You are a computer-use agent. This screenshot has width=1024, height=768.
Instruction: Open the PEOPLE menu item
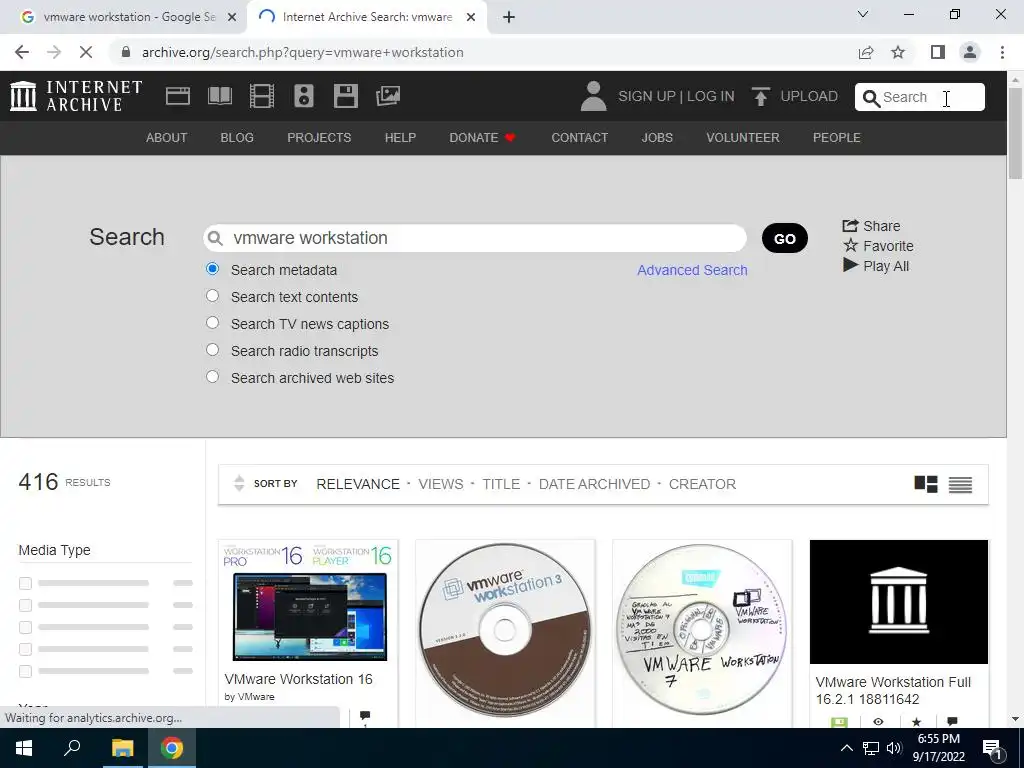click(x=837, y=138)
